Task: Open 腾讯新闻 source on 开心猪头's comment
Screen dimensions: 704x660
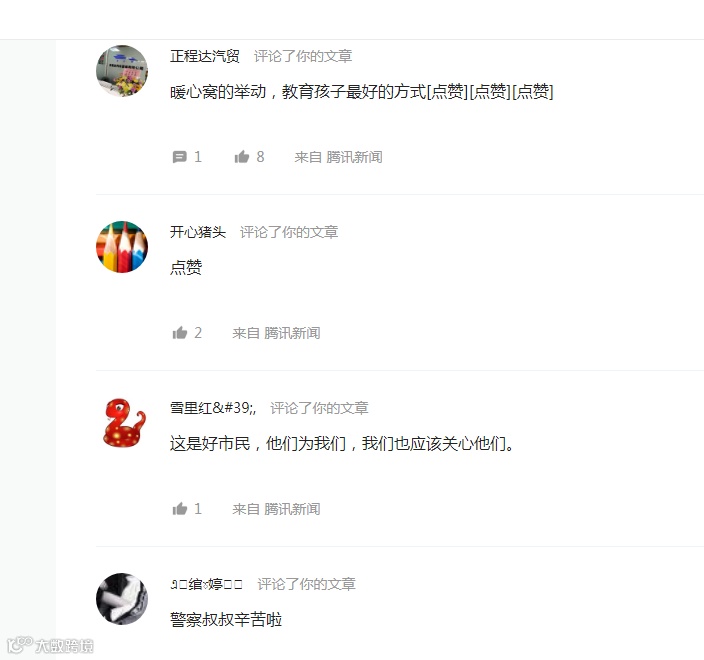Action: [292, 333]
